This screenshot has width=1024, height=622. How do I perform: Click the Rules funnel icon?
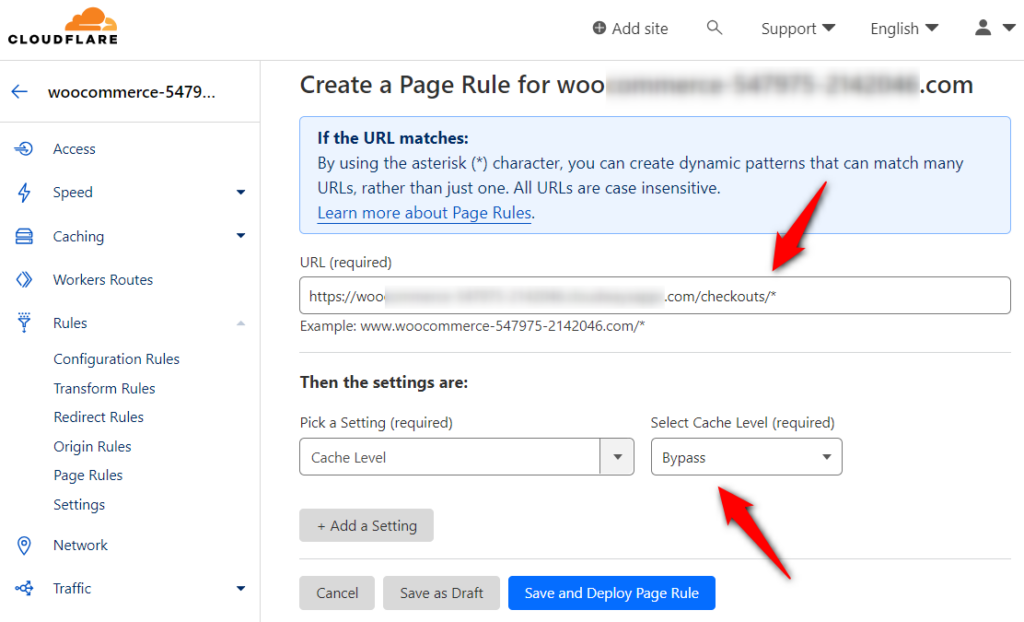coord(22,322)
